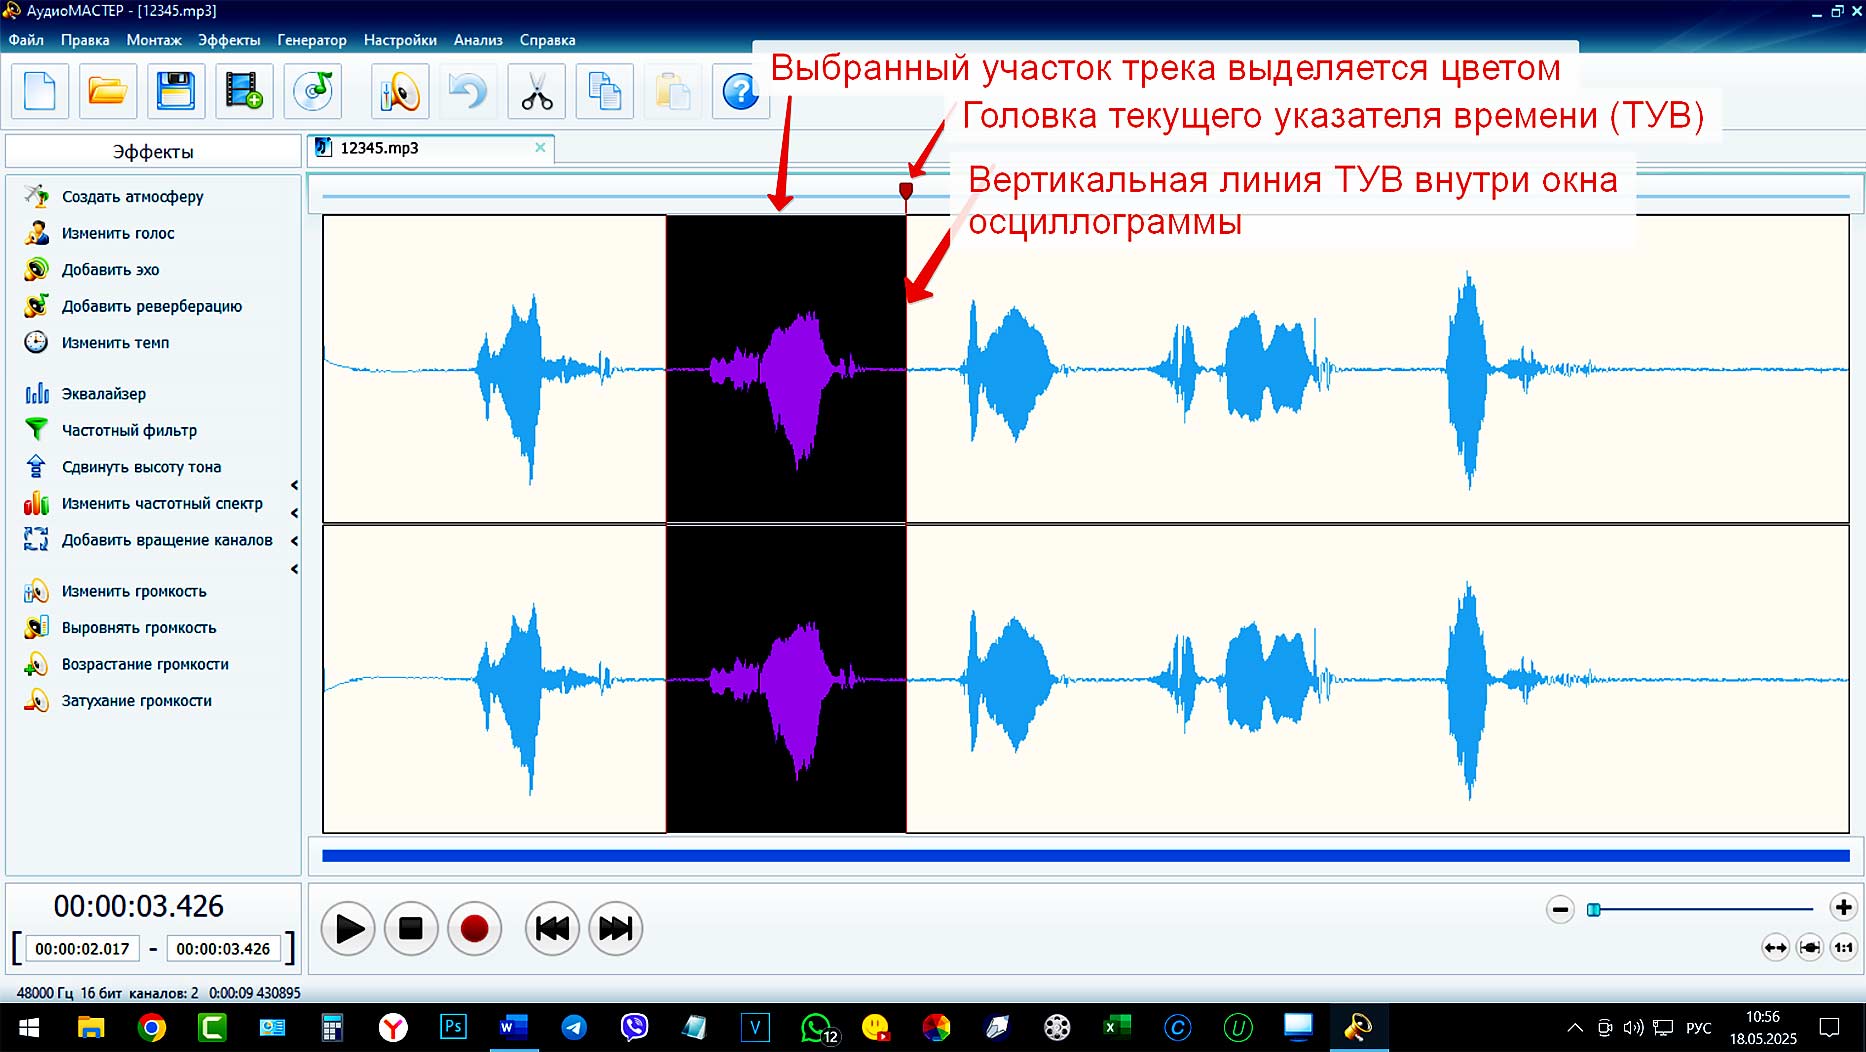The image size is (1866, 1052).
Task: Open help with the question mark icon
Action: [x=741, y=92]
